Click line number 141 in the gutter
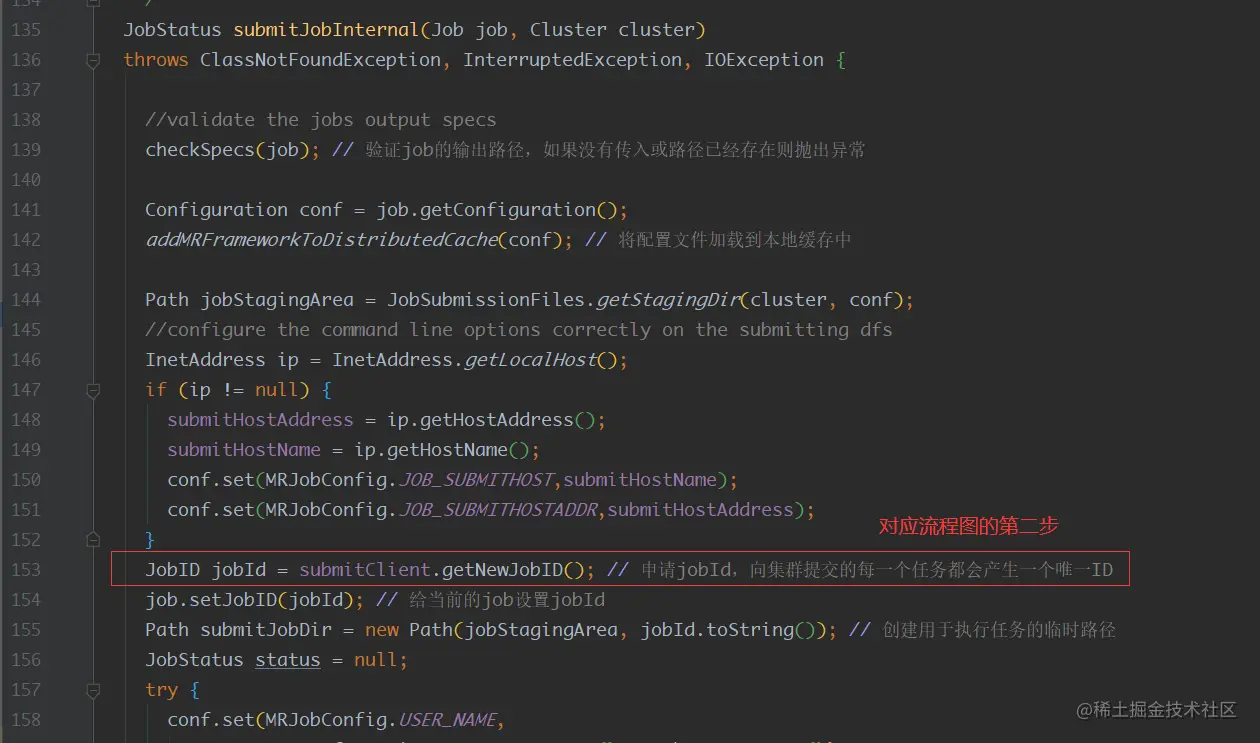1260x743 pixels. pyautogui.click(x=25, y=210)
